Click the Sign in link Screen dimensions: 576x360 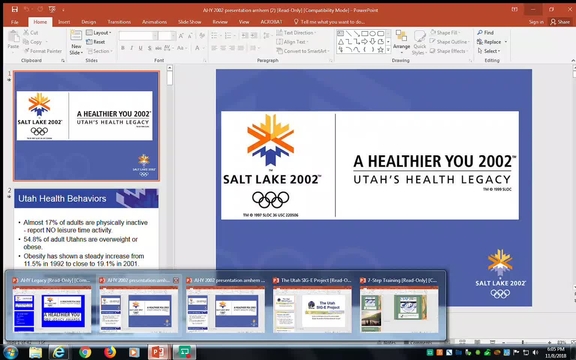point(536,22)
